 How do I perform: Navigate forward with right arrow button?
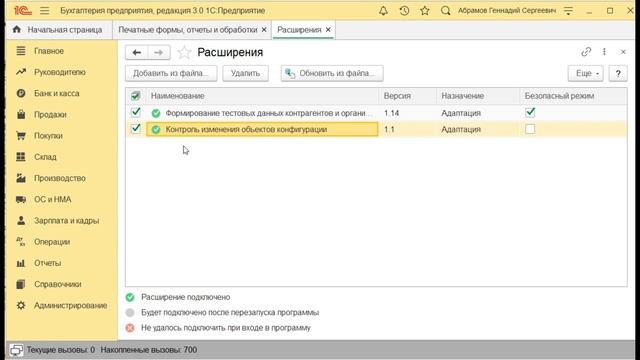point(159,52)
